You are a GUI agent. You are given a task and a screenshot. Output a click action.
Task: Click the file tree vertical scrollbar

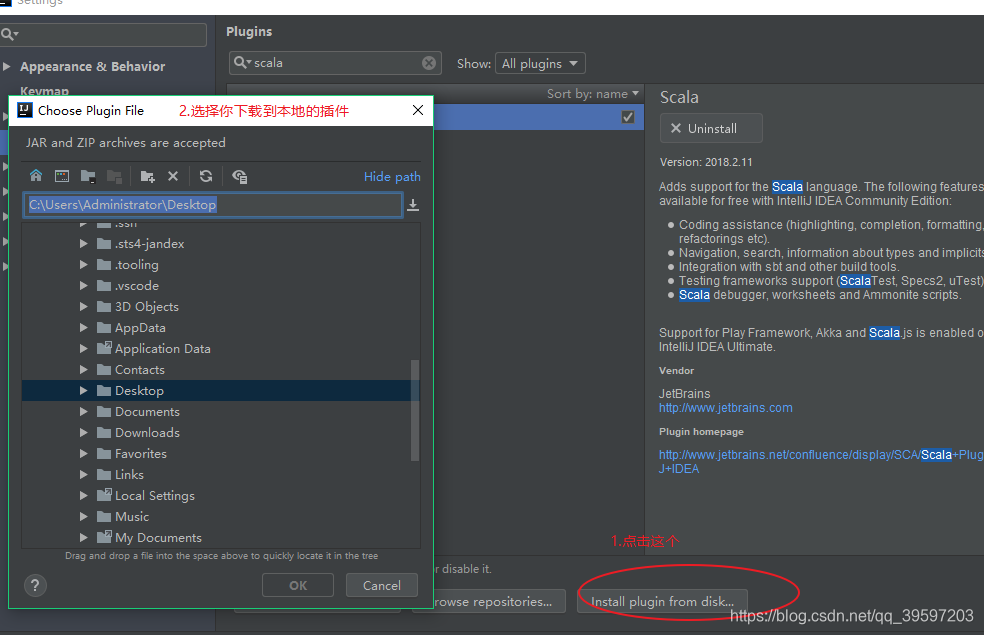(414, 410)
